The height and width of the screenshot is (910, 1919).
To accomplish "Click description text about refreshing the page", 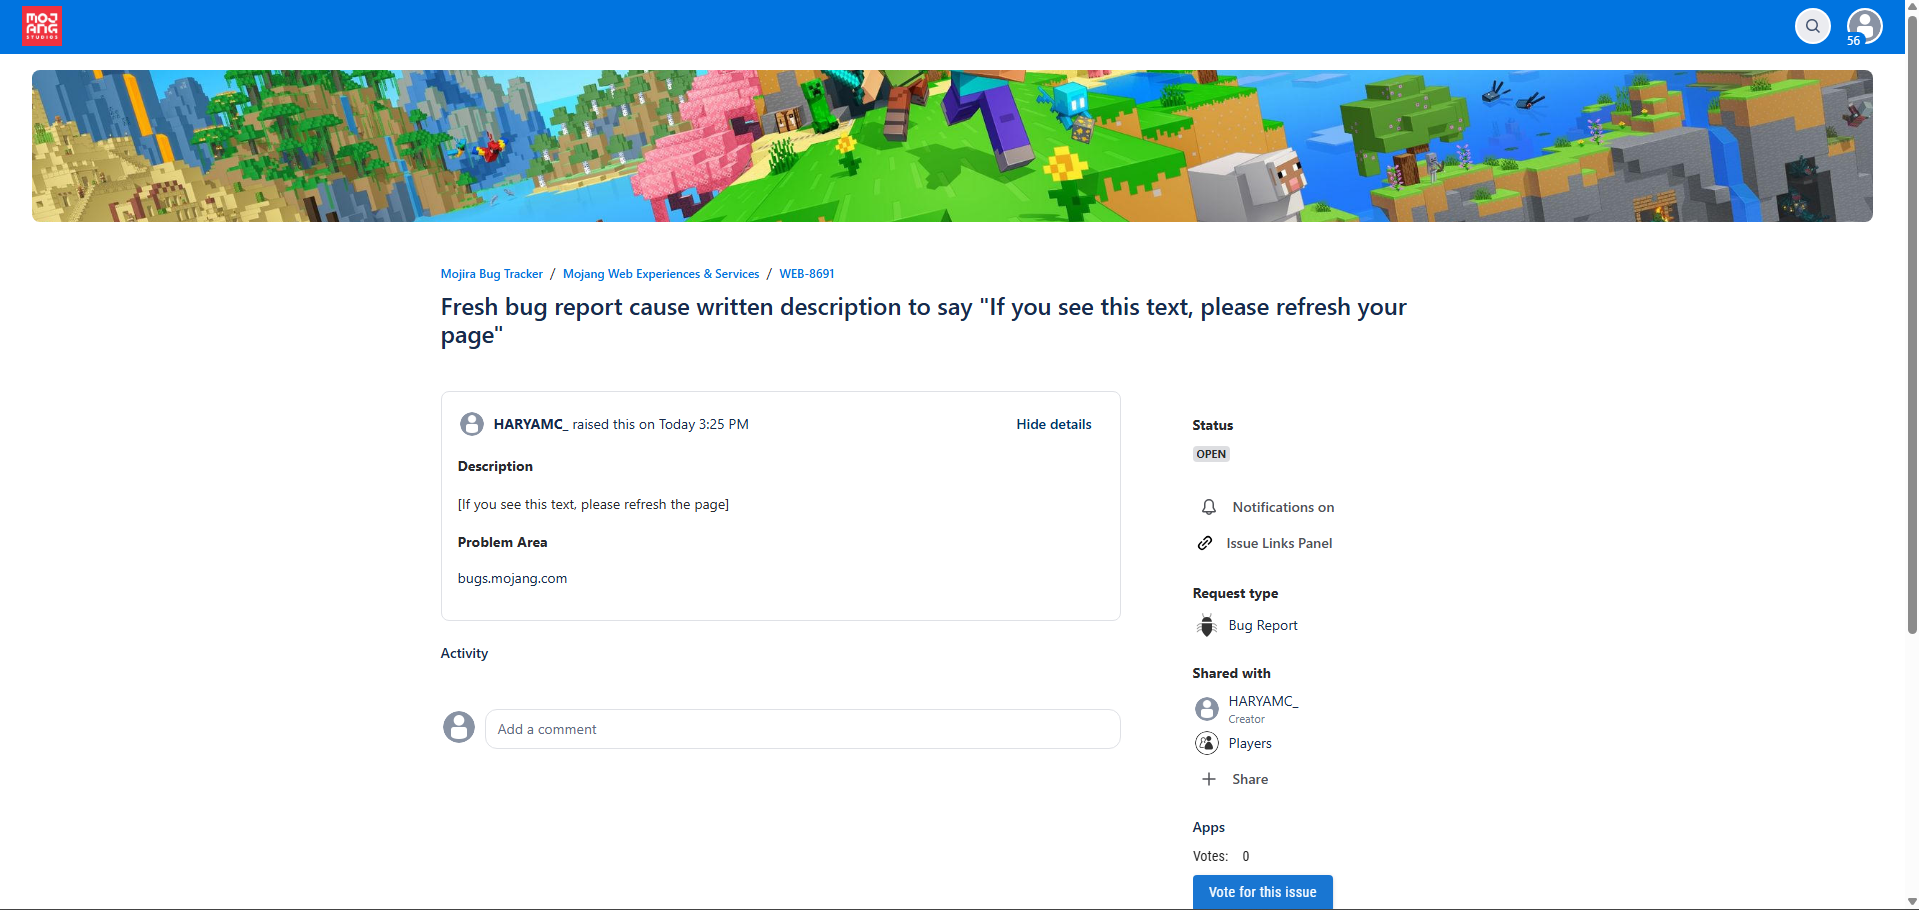I will 593,504.
